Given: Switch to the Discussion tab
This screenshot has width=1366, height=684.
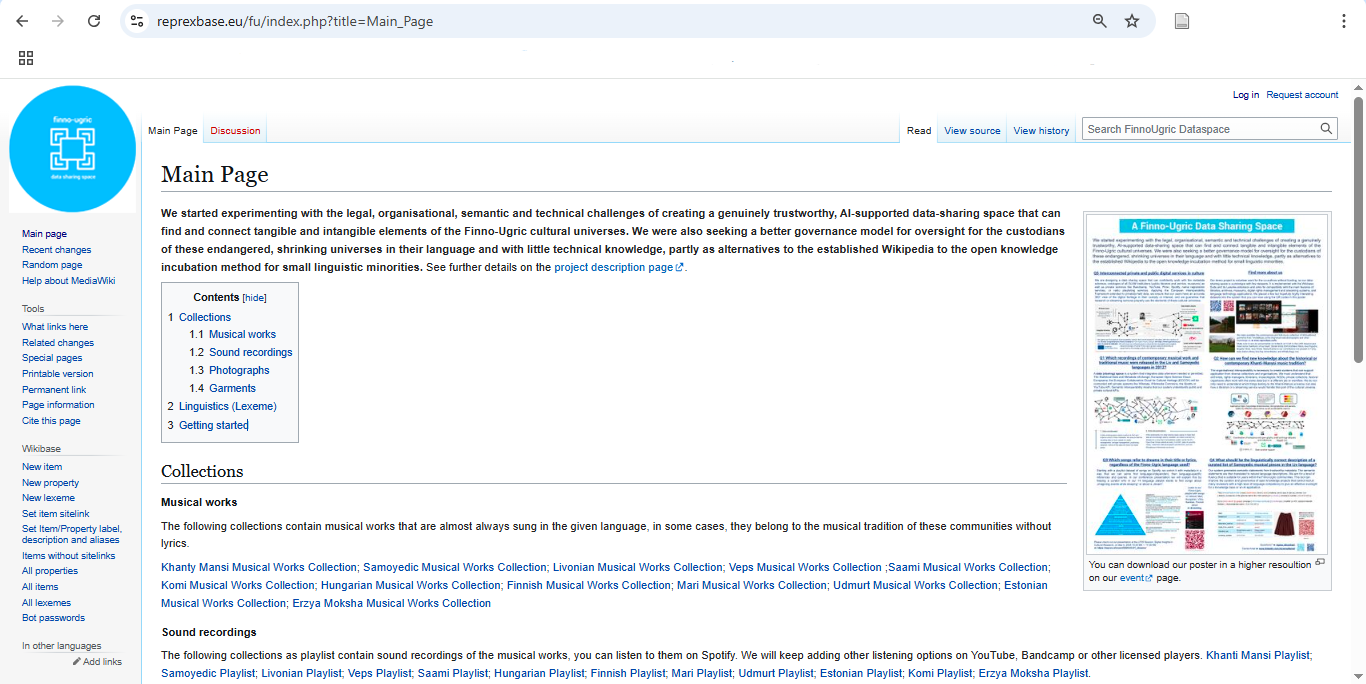Looking at the screenshot, I should point(235,131).
